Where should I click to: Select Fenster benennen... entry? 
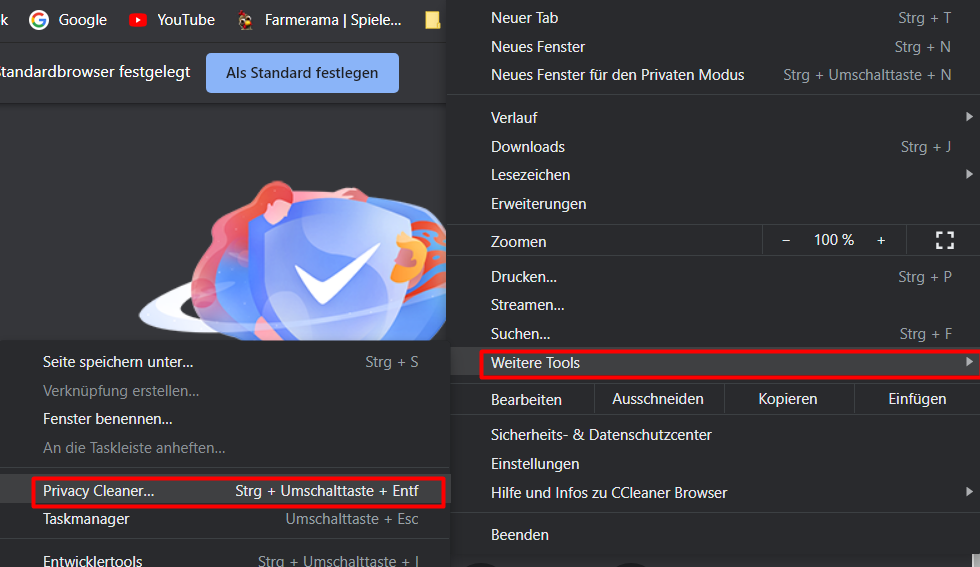[225, 419]
